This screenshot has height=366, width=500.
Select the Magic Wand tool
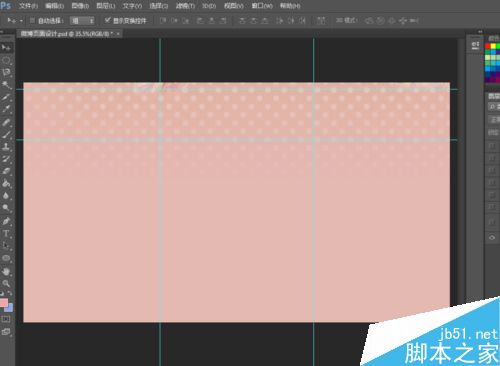click(x=6, y=85)
